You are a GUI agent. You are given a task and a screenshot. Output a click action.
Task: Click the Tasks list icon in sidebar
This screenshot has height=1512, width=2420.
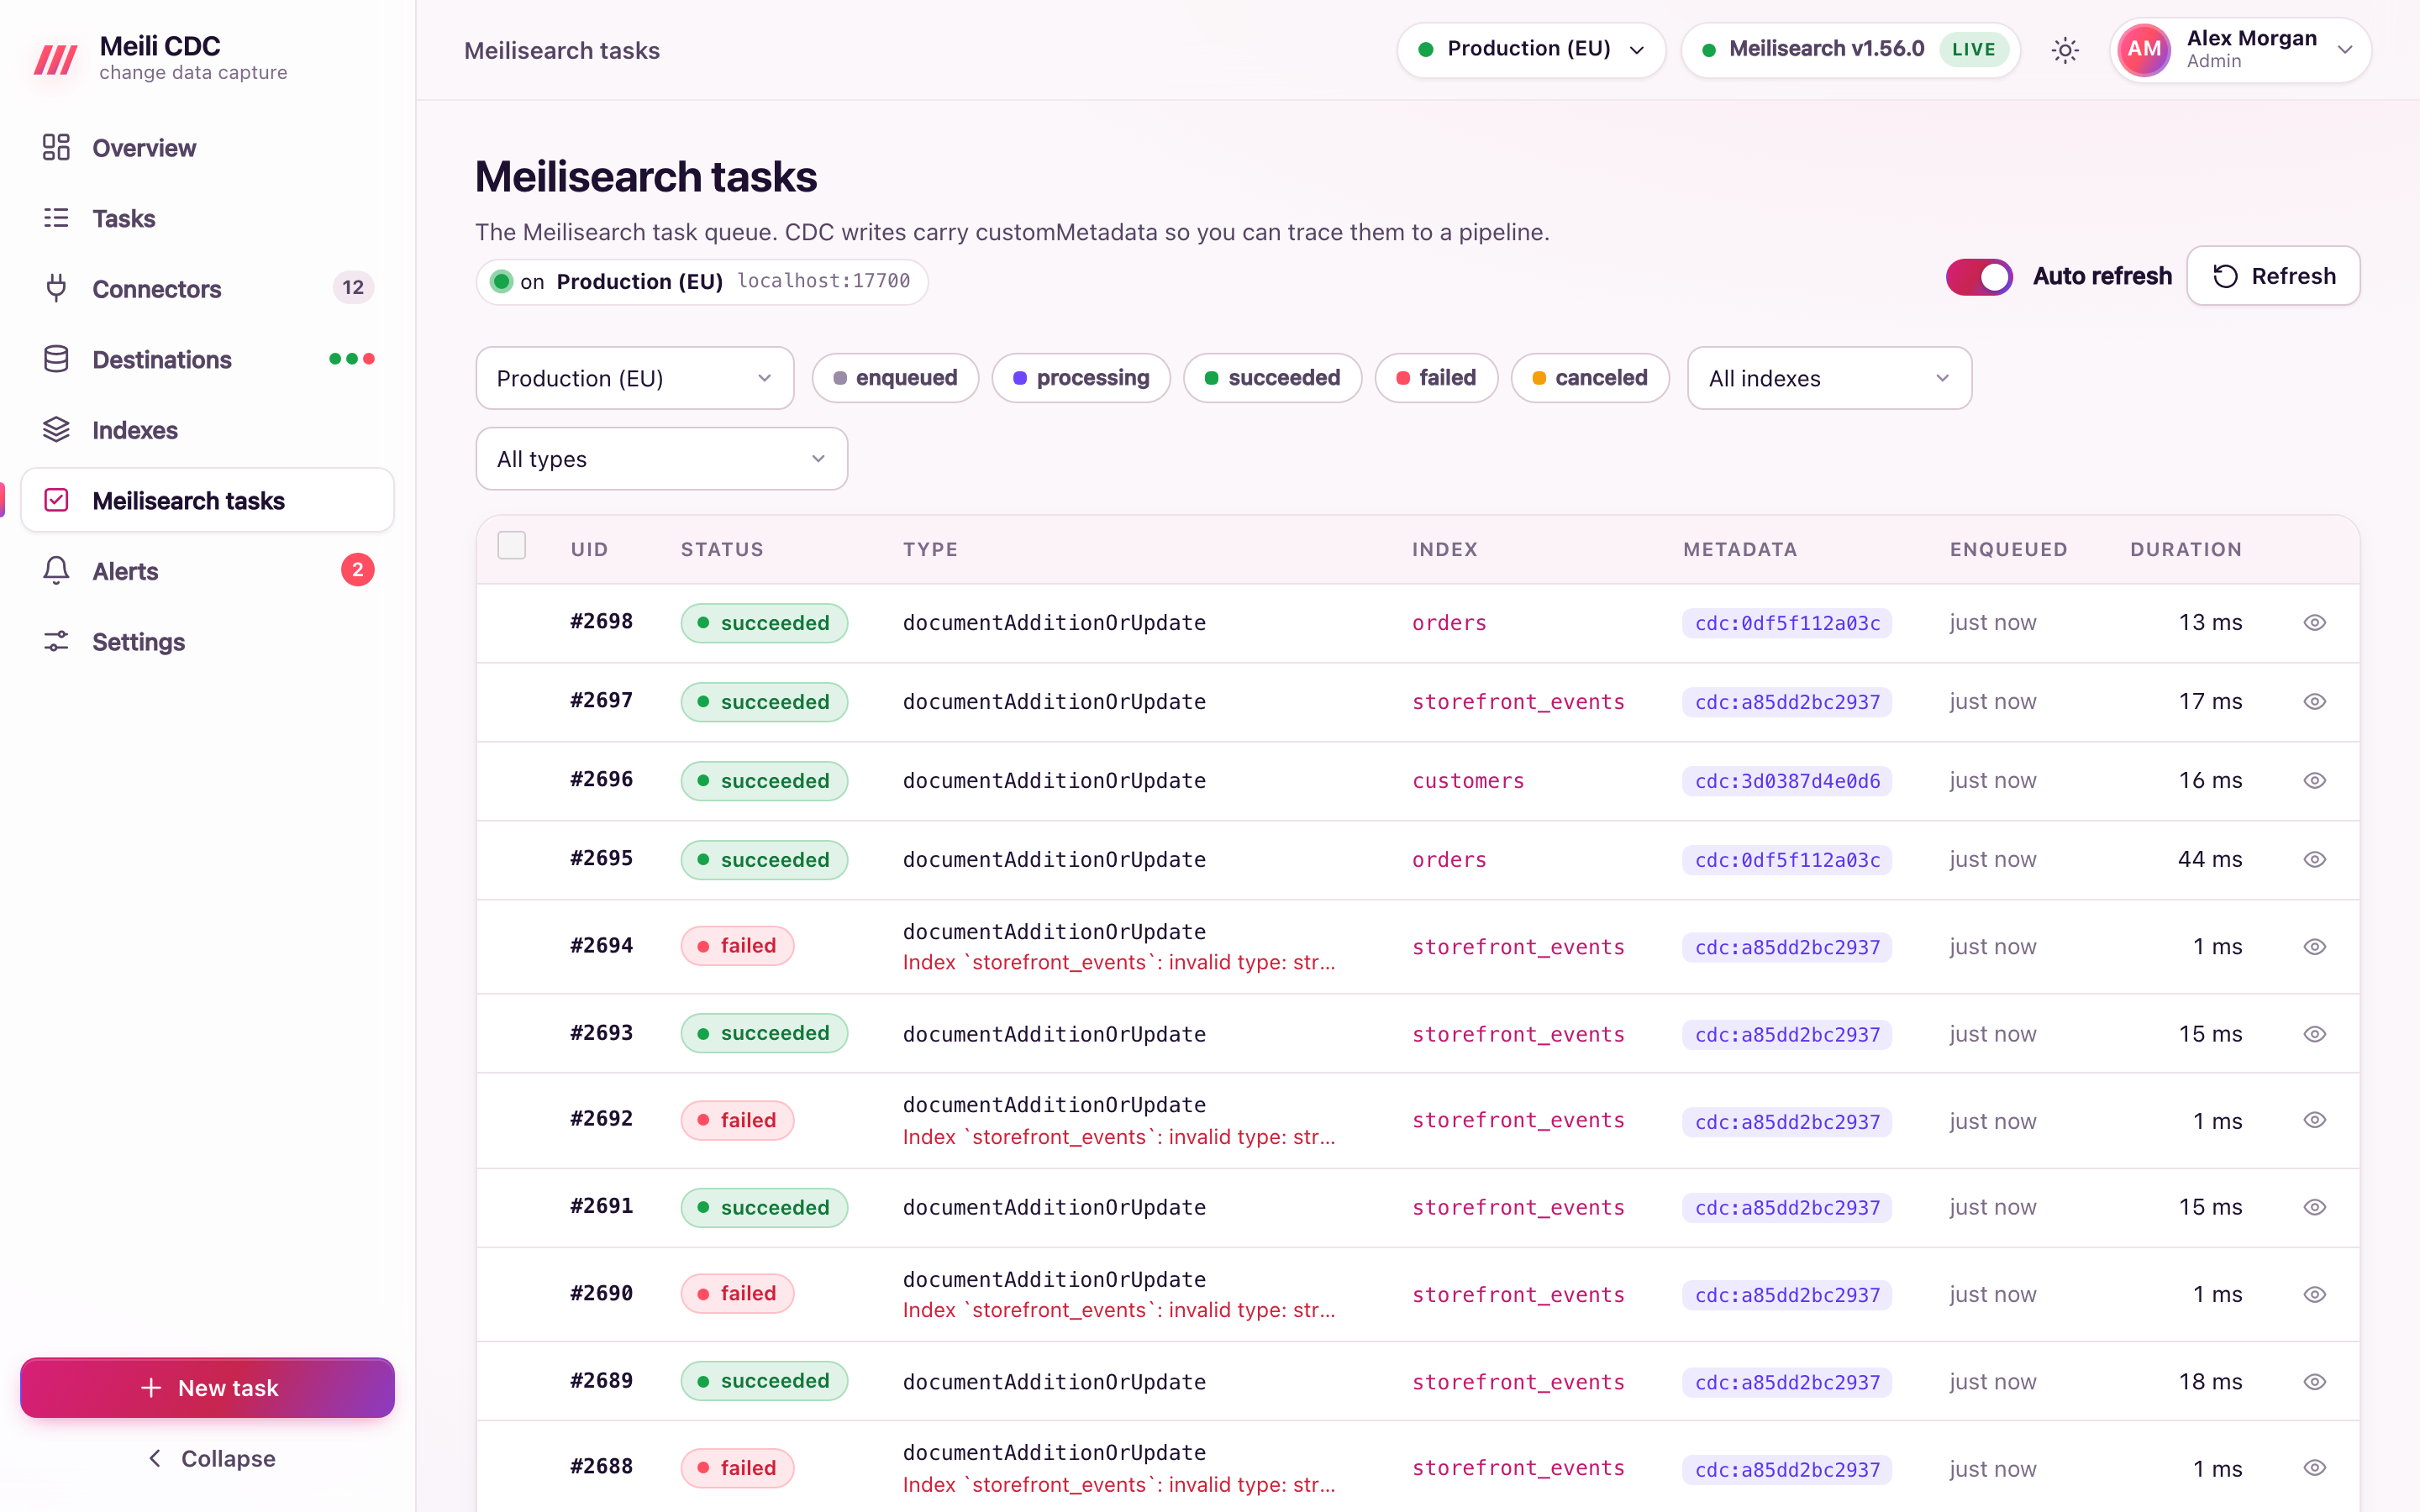[x=56, y=218]
